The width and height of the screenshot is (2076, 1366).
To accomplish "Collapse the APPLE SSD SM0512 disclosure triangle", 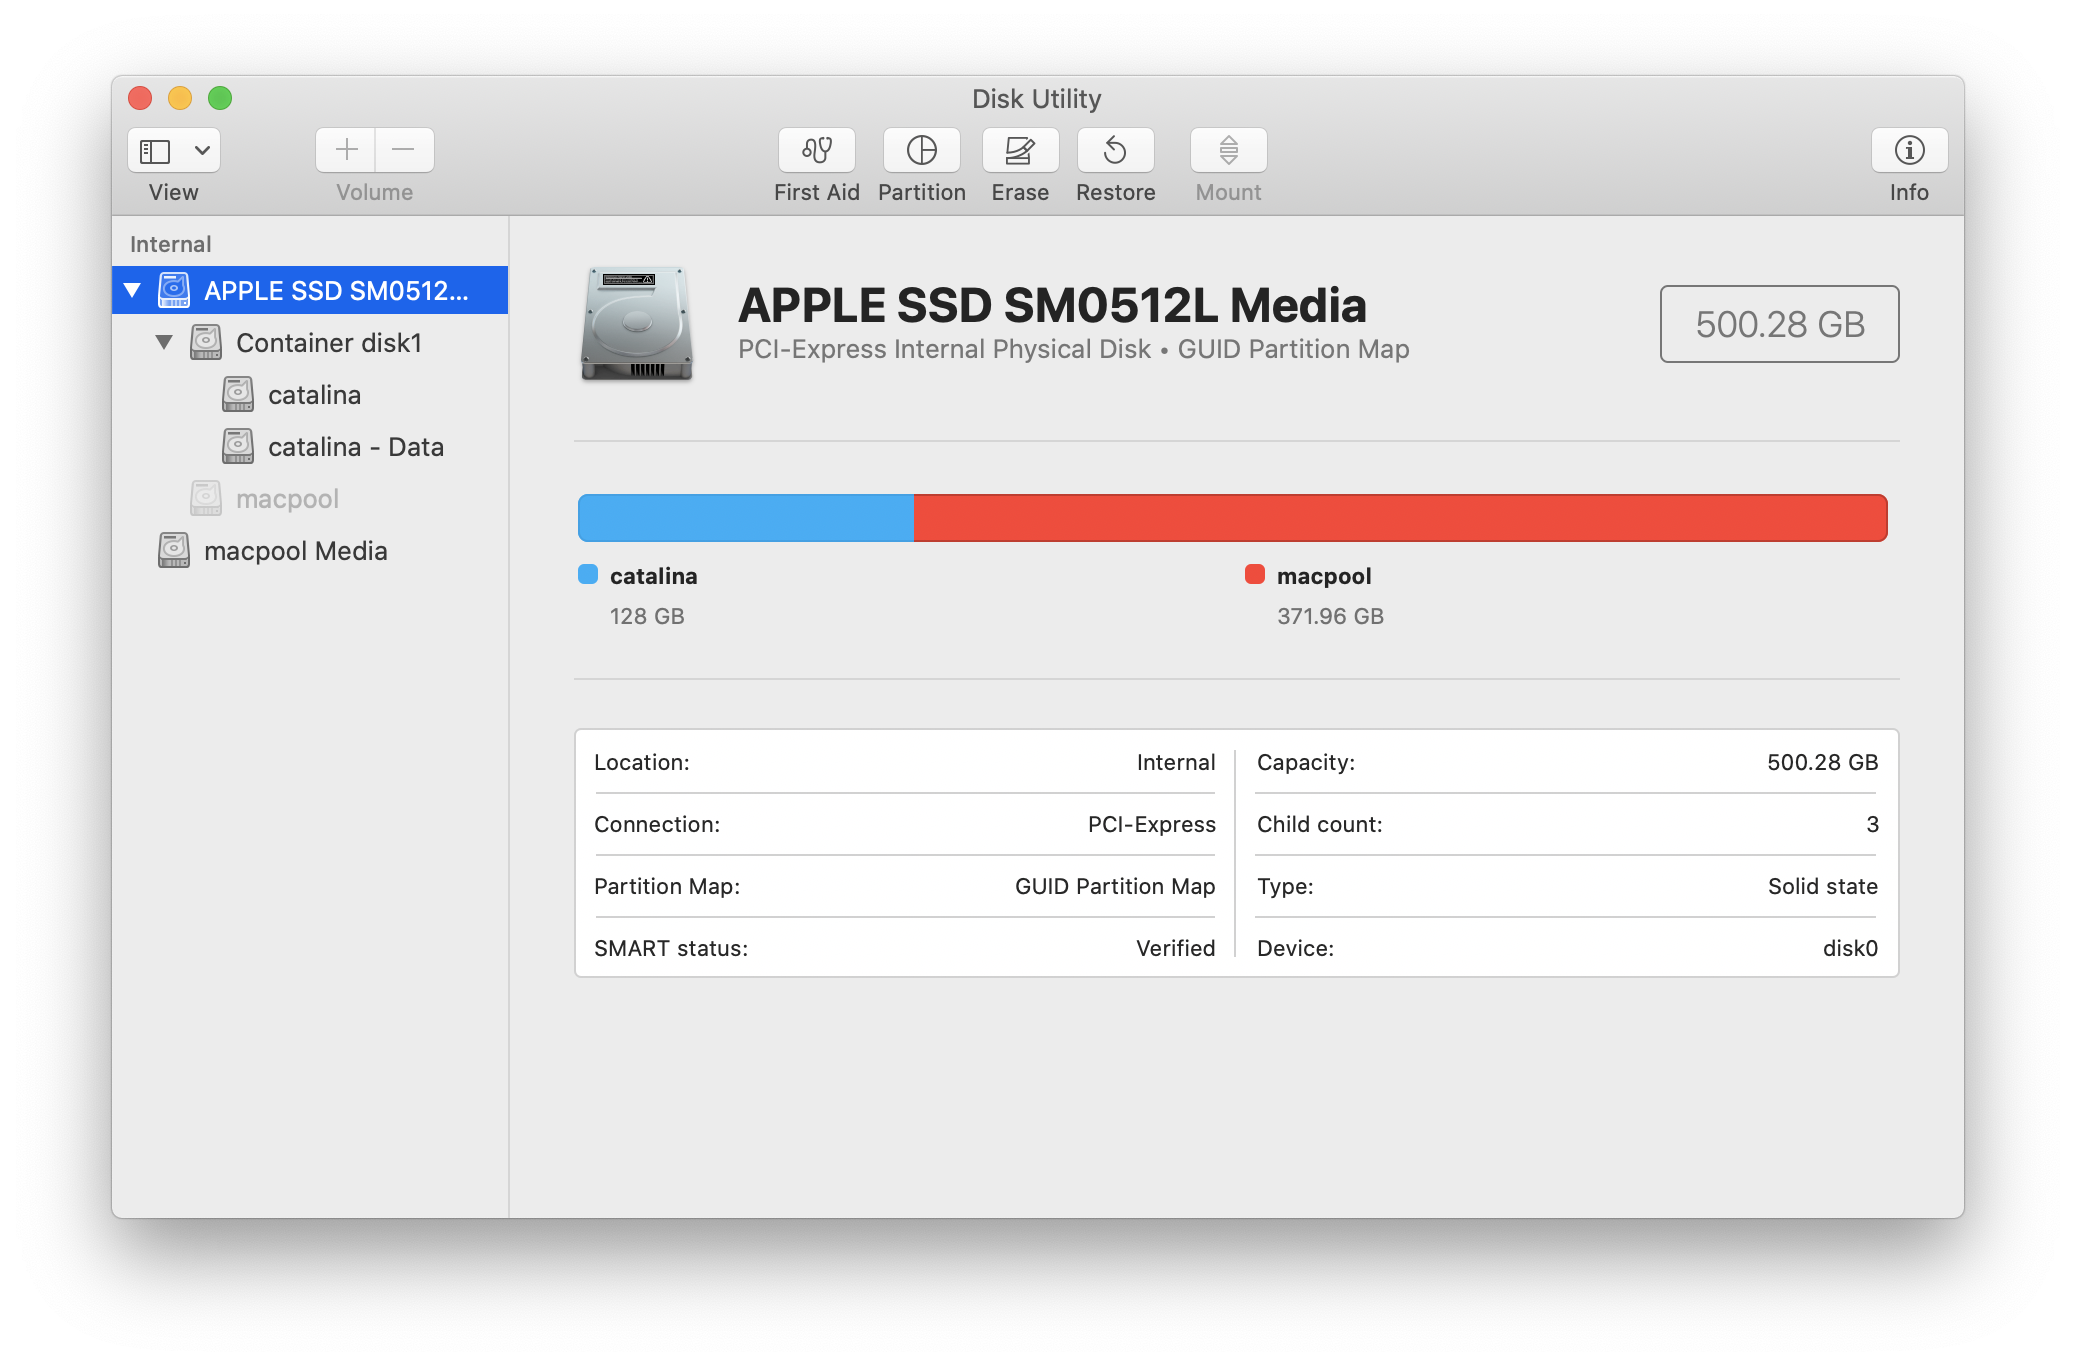I will 132,291.
